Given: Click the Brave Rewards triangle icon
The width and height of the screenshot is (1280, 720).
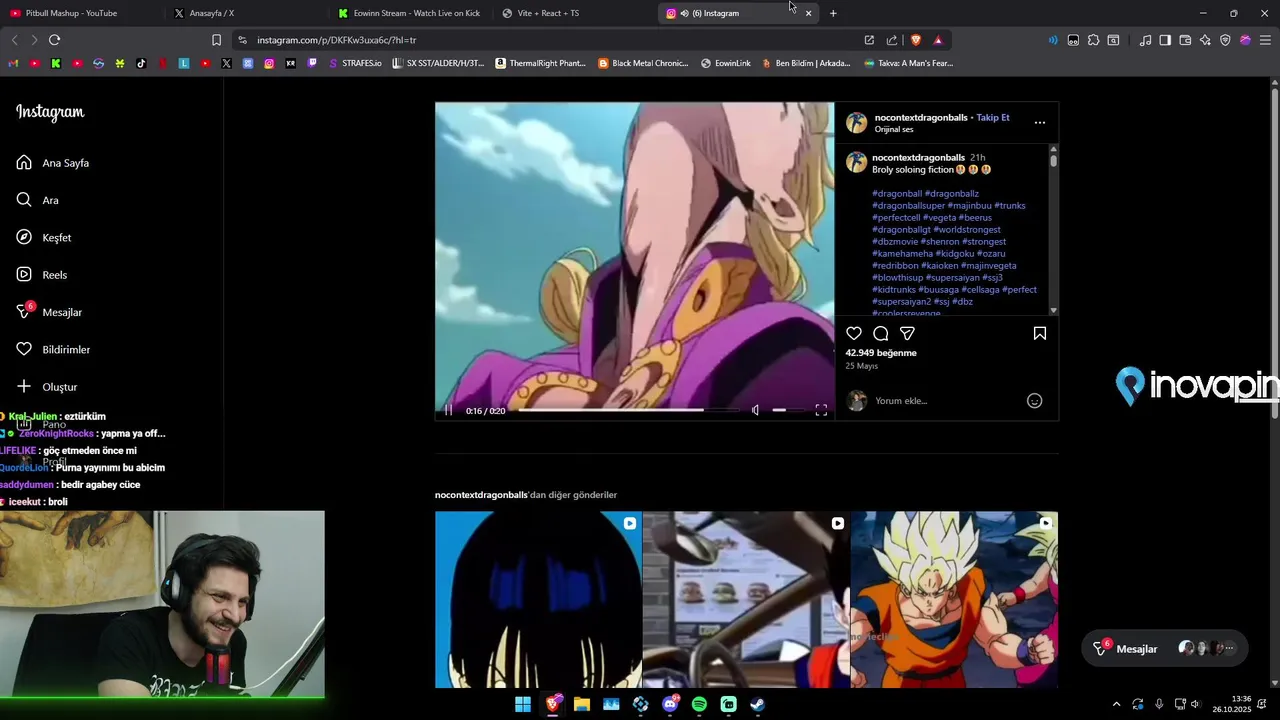Looking at the screenshot, I should click(x=938, y=40).
